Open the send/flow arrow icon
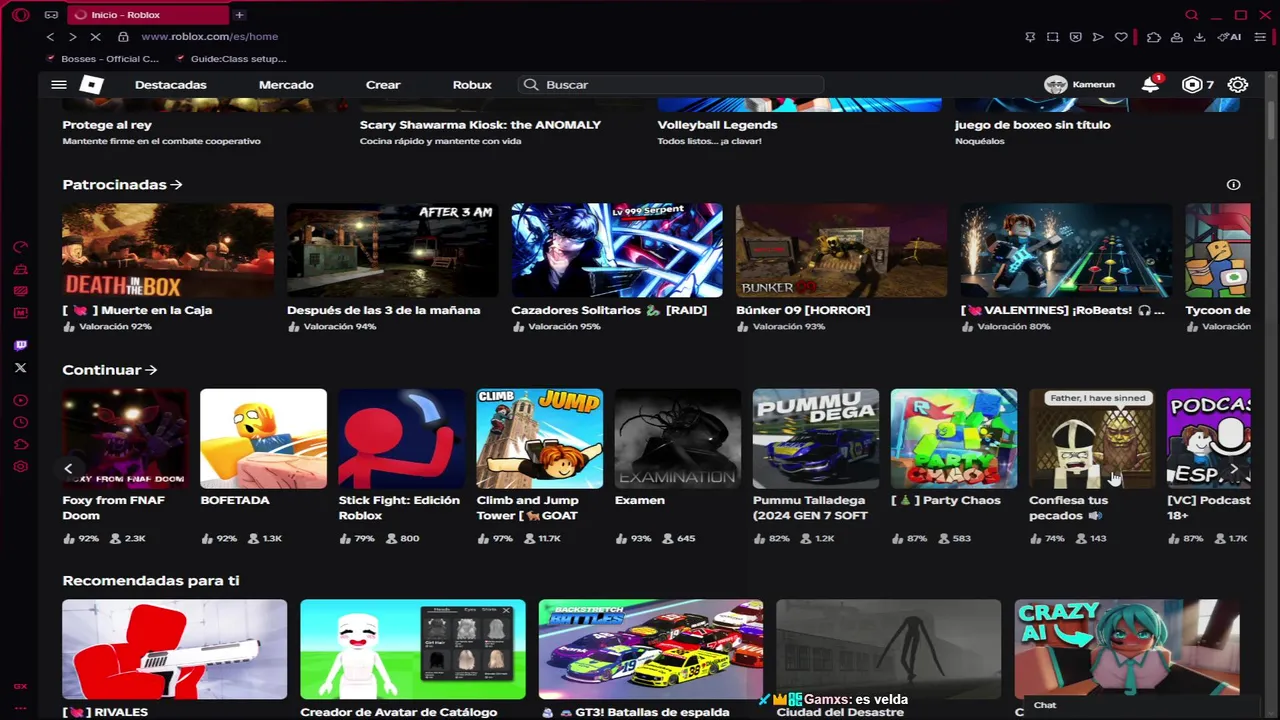This screenshot has width=1280, height=720. pyautogui.click(x=1098, y=37)
